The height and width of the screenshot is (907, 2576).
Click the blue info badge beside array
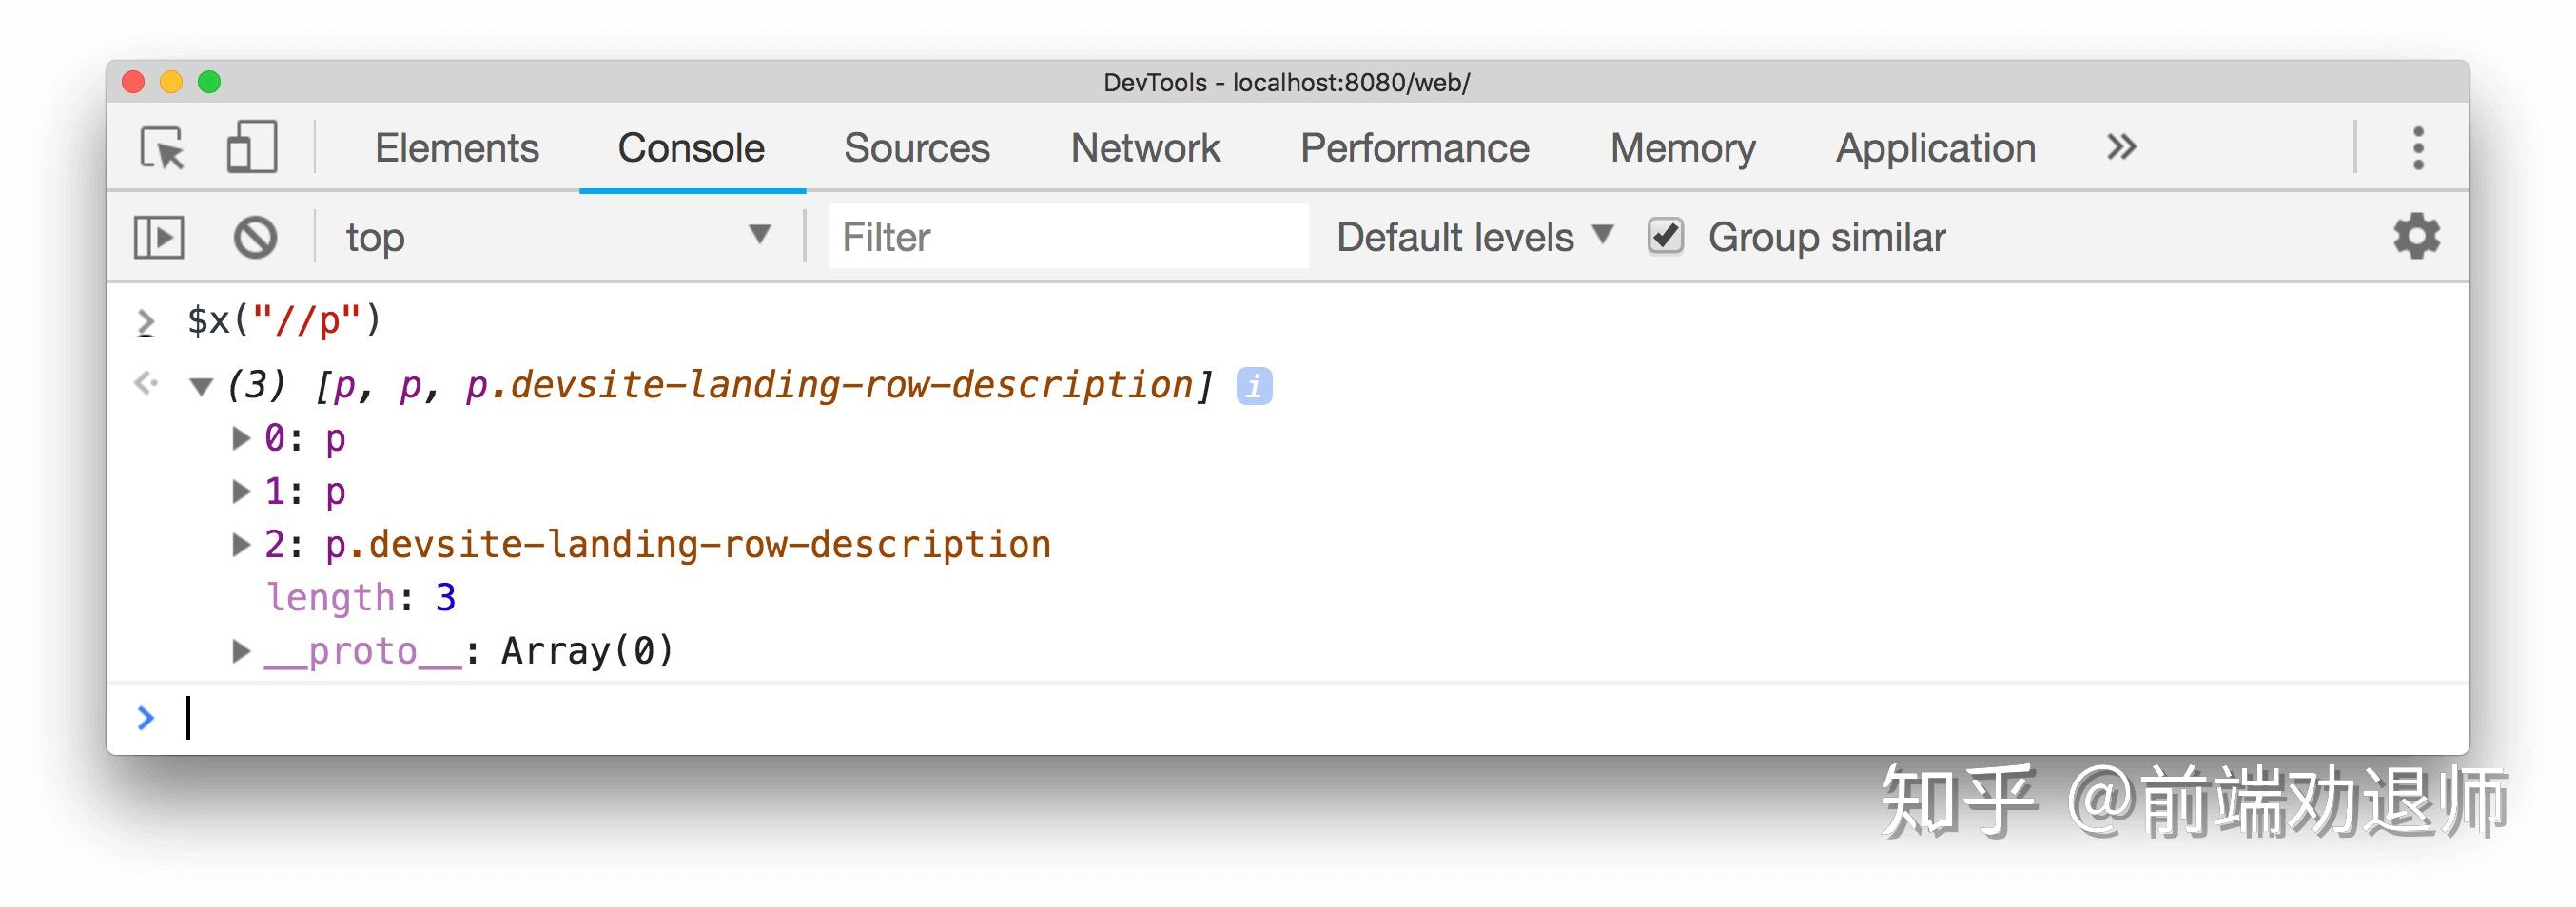click(x=1254, y=386)
